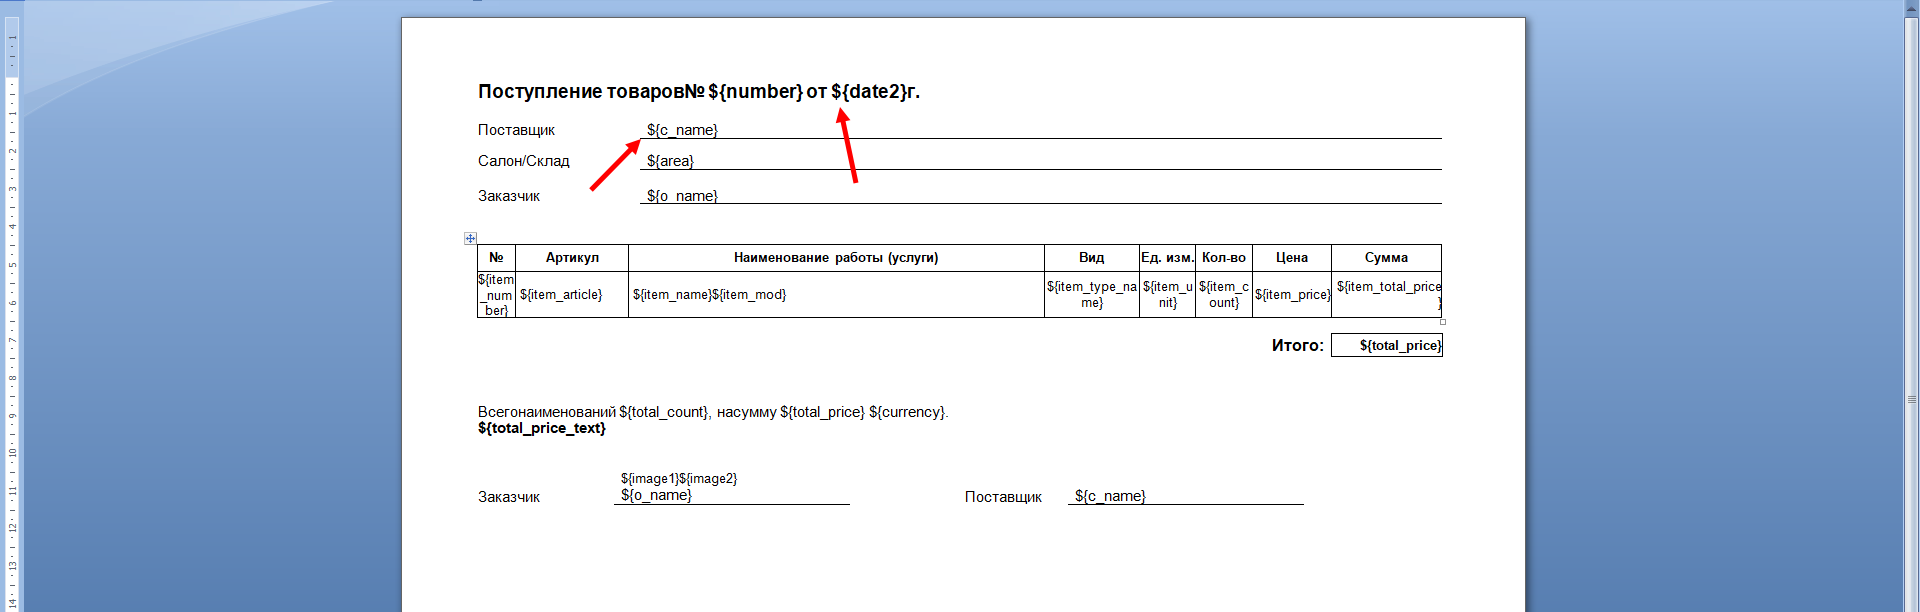The height and width of the screenshot is (612, 1920).
Task: Click the vertical scrollbar up arrow
Action: [x=1911, y=6]
